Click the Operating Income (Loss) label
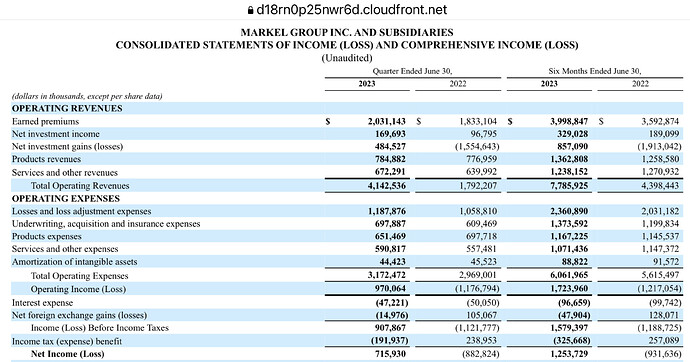 point(78,289)
